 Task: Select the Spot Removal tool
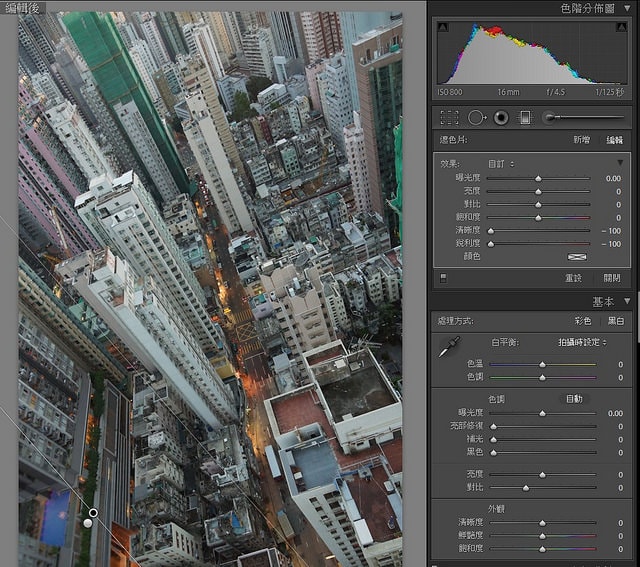tap(476, 118)
